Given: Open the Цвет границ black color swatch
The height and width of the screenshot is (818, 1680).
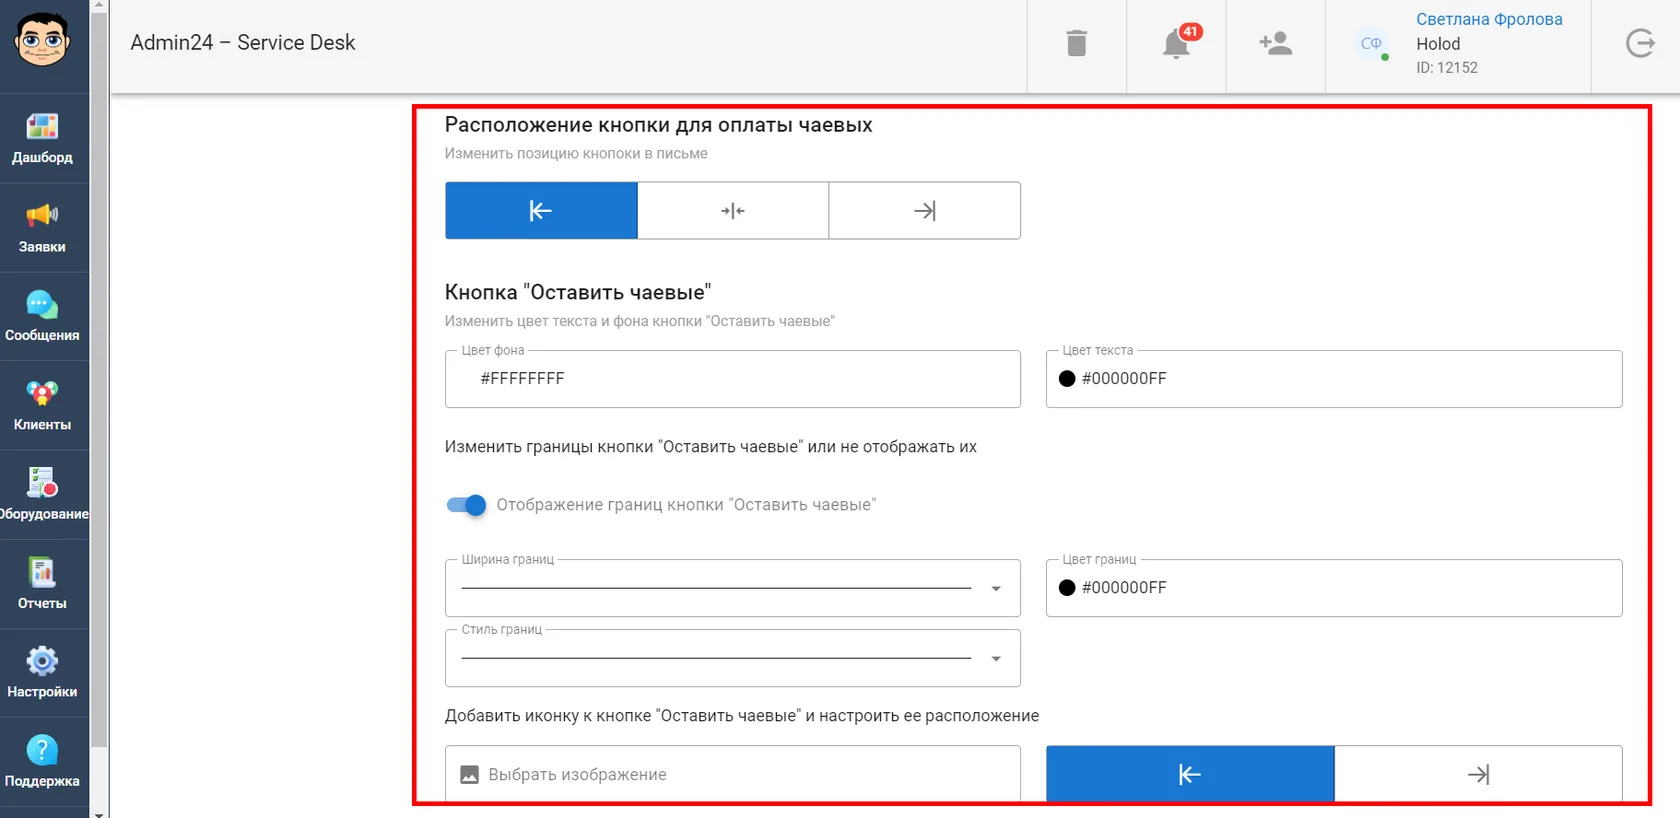Looking at the screenshot, I should coord(1067,588).
